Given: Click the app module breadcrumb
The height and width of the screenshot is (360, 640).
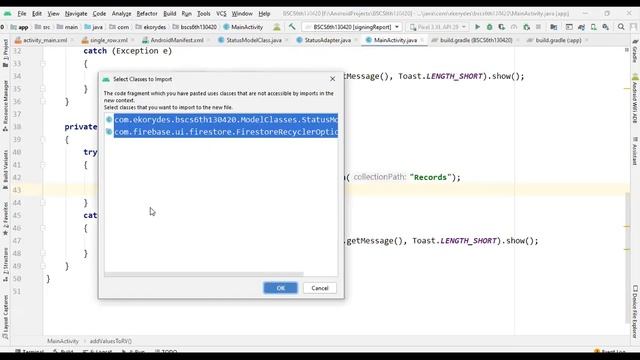Looking at the screenshot, I should click(x=19, y=27).
